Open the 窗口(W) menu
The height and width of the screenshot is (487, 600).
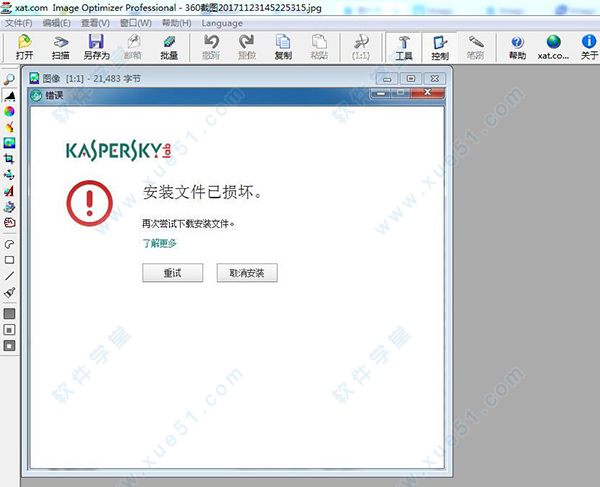pos(136,23)
